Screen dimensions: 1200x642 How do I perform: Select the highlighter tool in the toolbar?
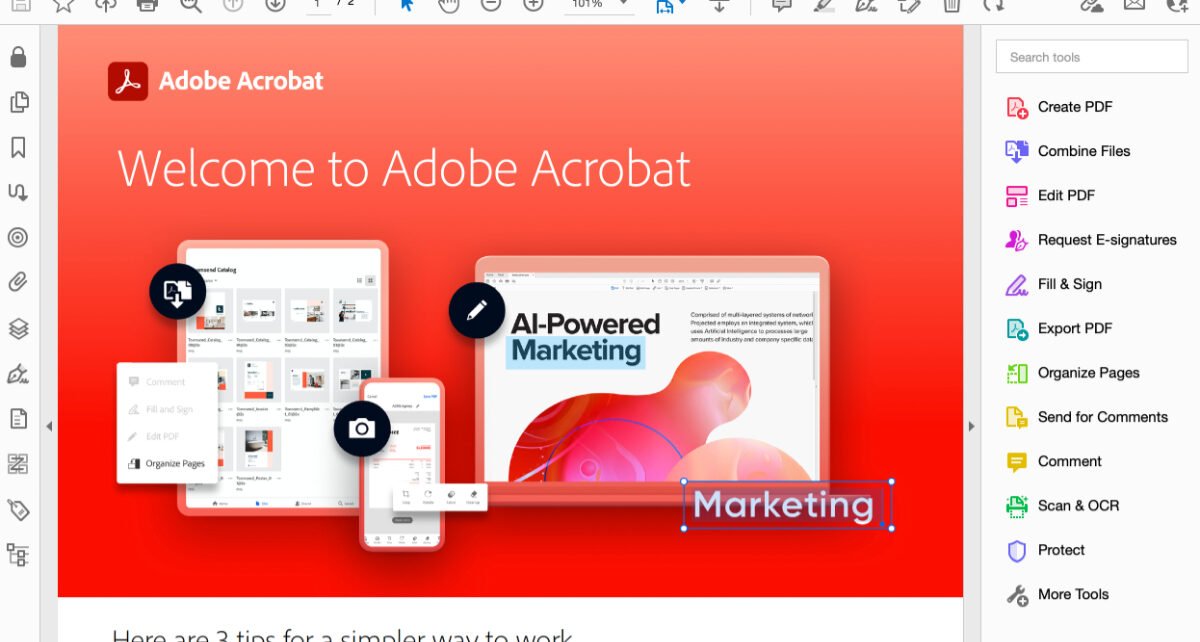coord(824,4)
